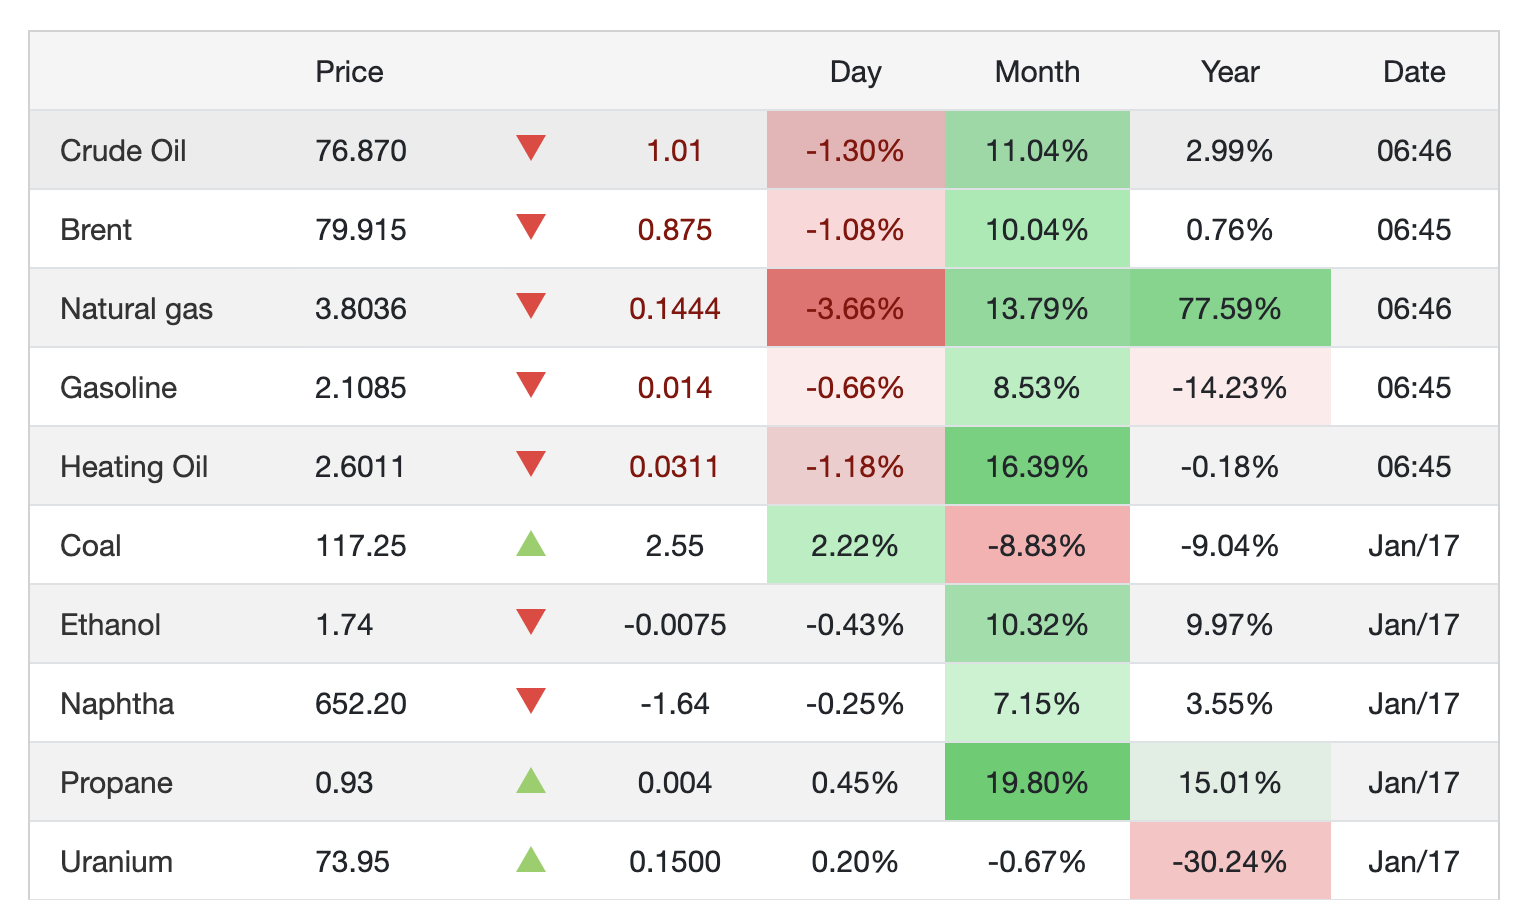Click the 10.32% month change for Ethanol
Image resolution: width=1514 pixels, height=900 pixels.
tap(1037, 624)
